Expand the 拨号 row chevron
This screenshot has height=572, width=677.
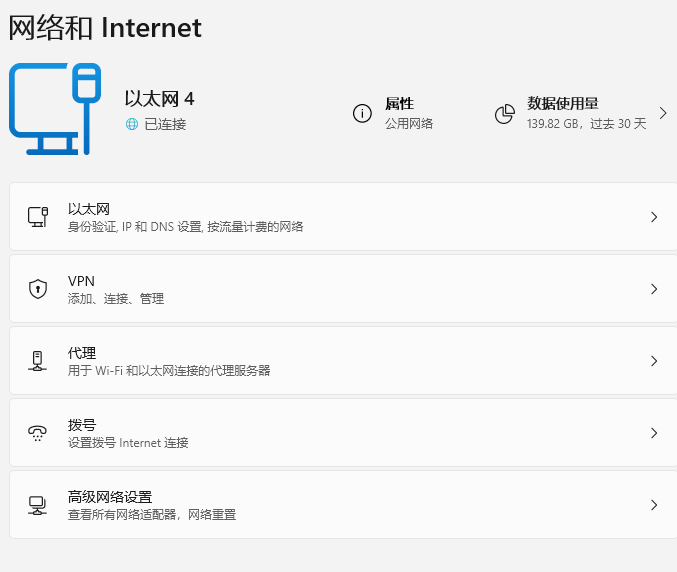[654, 433]
